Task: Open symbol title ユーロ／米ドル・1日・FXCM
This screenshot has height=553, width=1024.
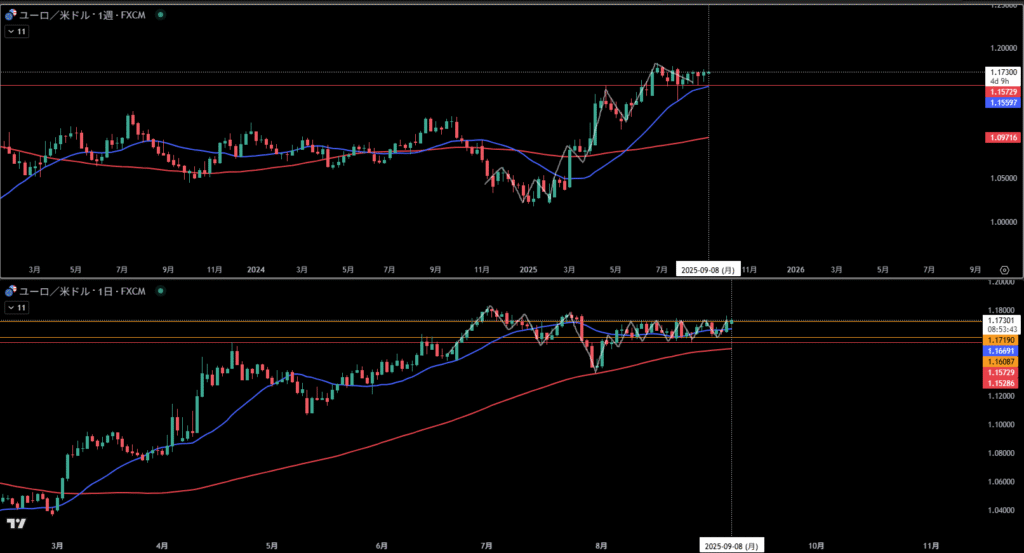Action: tap(82, 291)
